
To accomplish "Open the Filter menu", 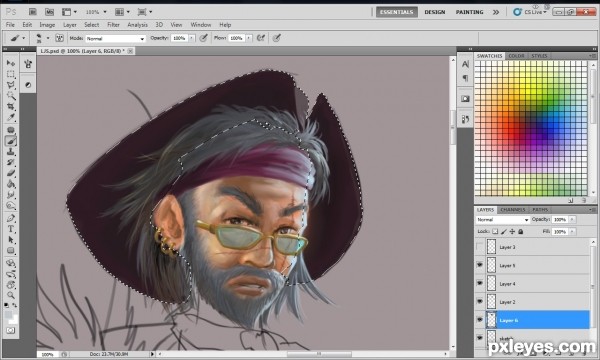I will pos(113,25).
